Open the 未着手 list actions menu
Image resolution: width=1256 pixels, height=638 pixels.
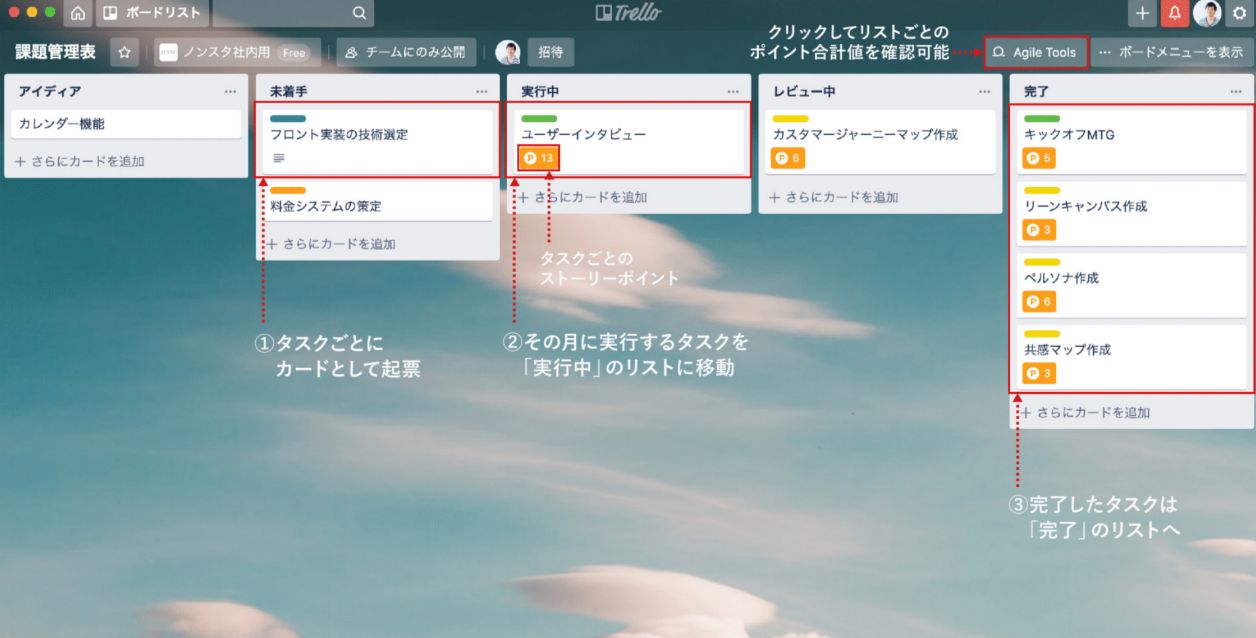click(x=482, y=91)
